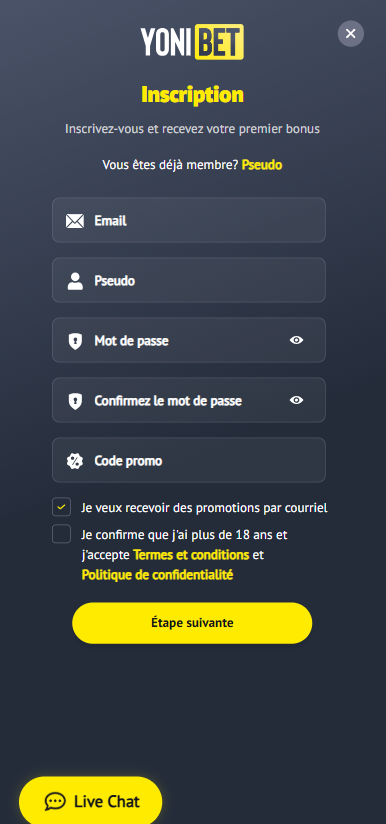Reveal the confirm password field text

point(297,400)
